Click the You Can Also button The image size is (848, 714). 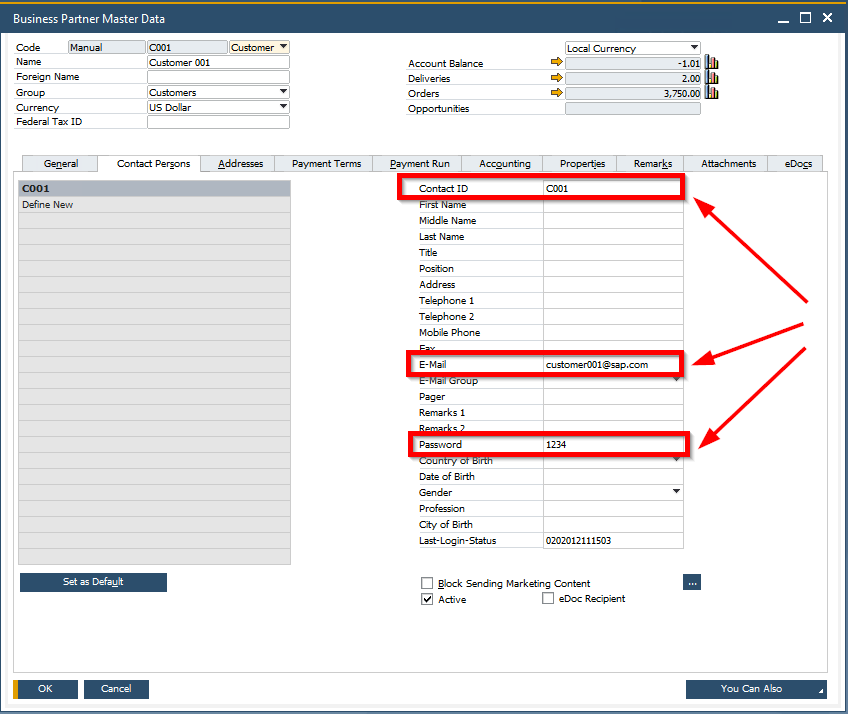755,689
